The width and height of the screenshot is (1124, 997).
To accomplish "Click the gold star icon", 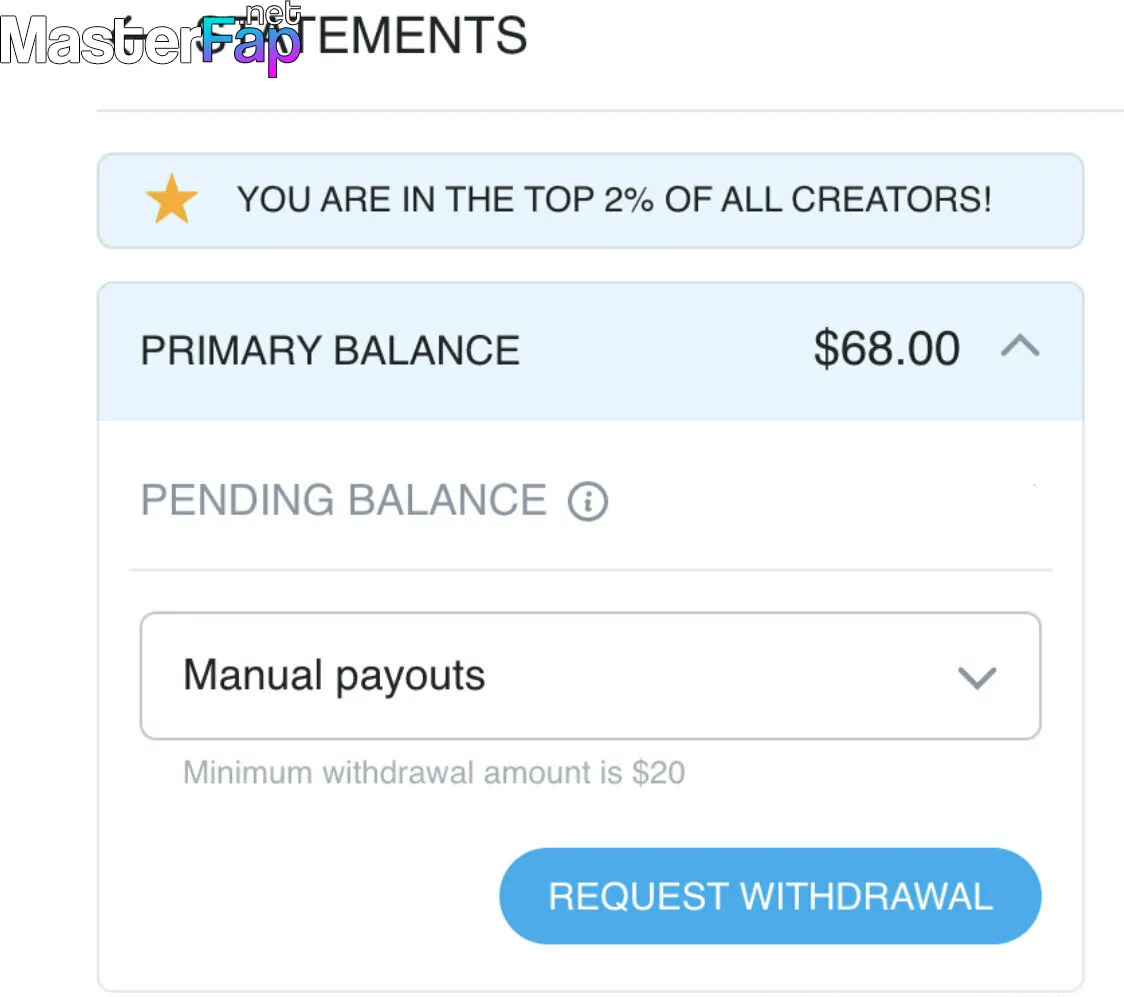I will tap(171, 201).
